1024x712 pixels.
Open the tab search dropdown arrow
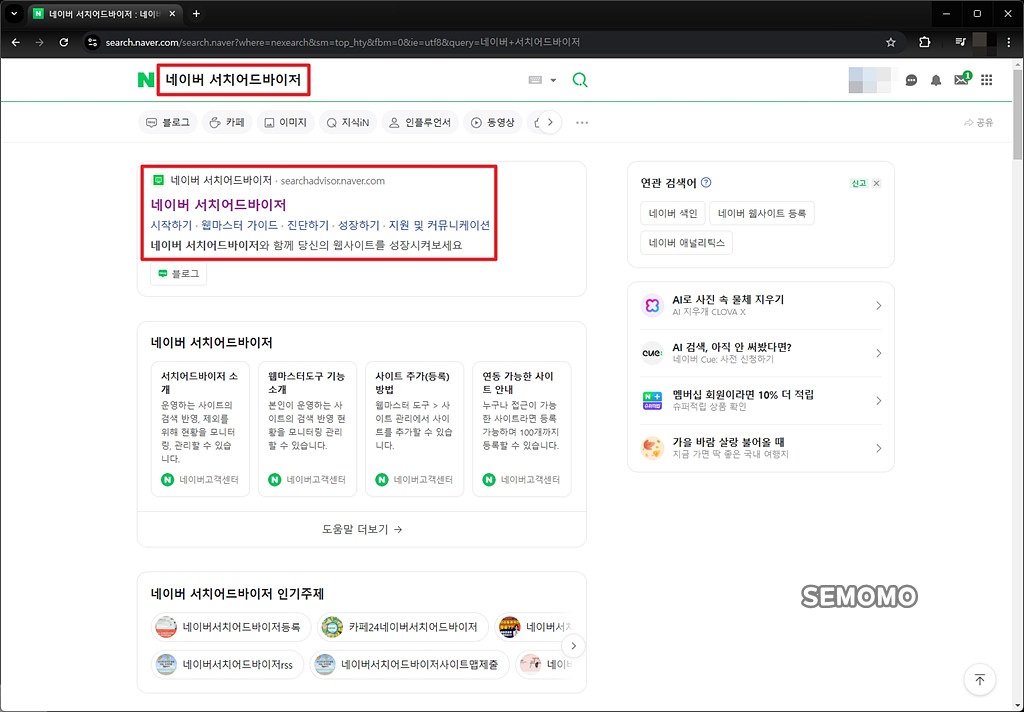point(13,14)
